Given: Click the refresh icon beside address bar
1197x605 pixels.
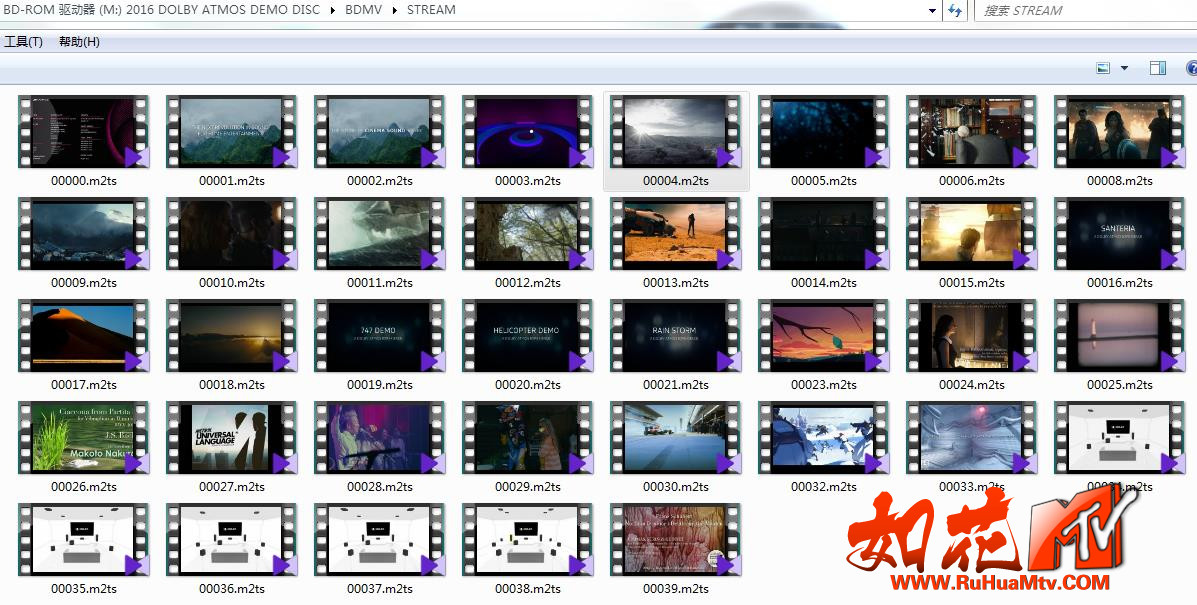Looking at the screenshot, I should [955, 11].
